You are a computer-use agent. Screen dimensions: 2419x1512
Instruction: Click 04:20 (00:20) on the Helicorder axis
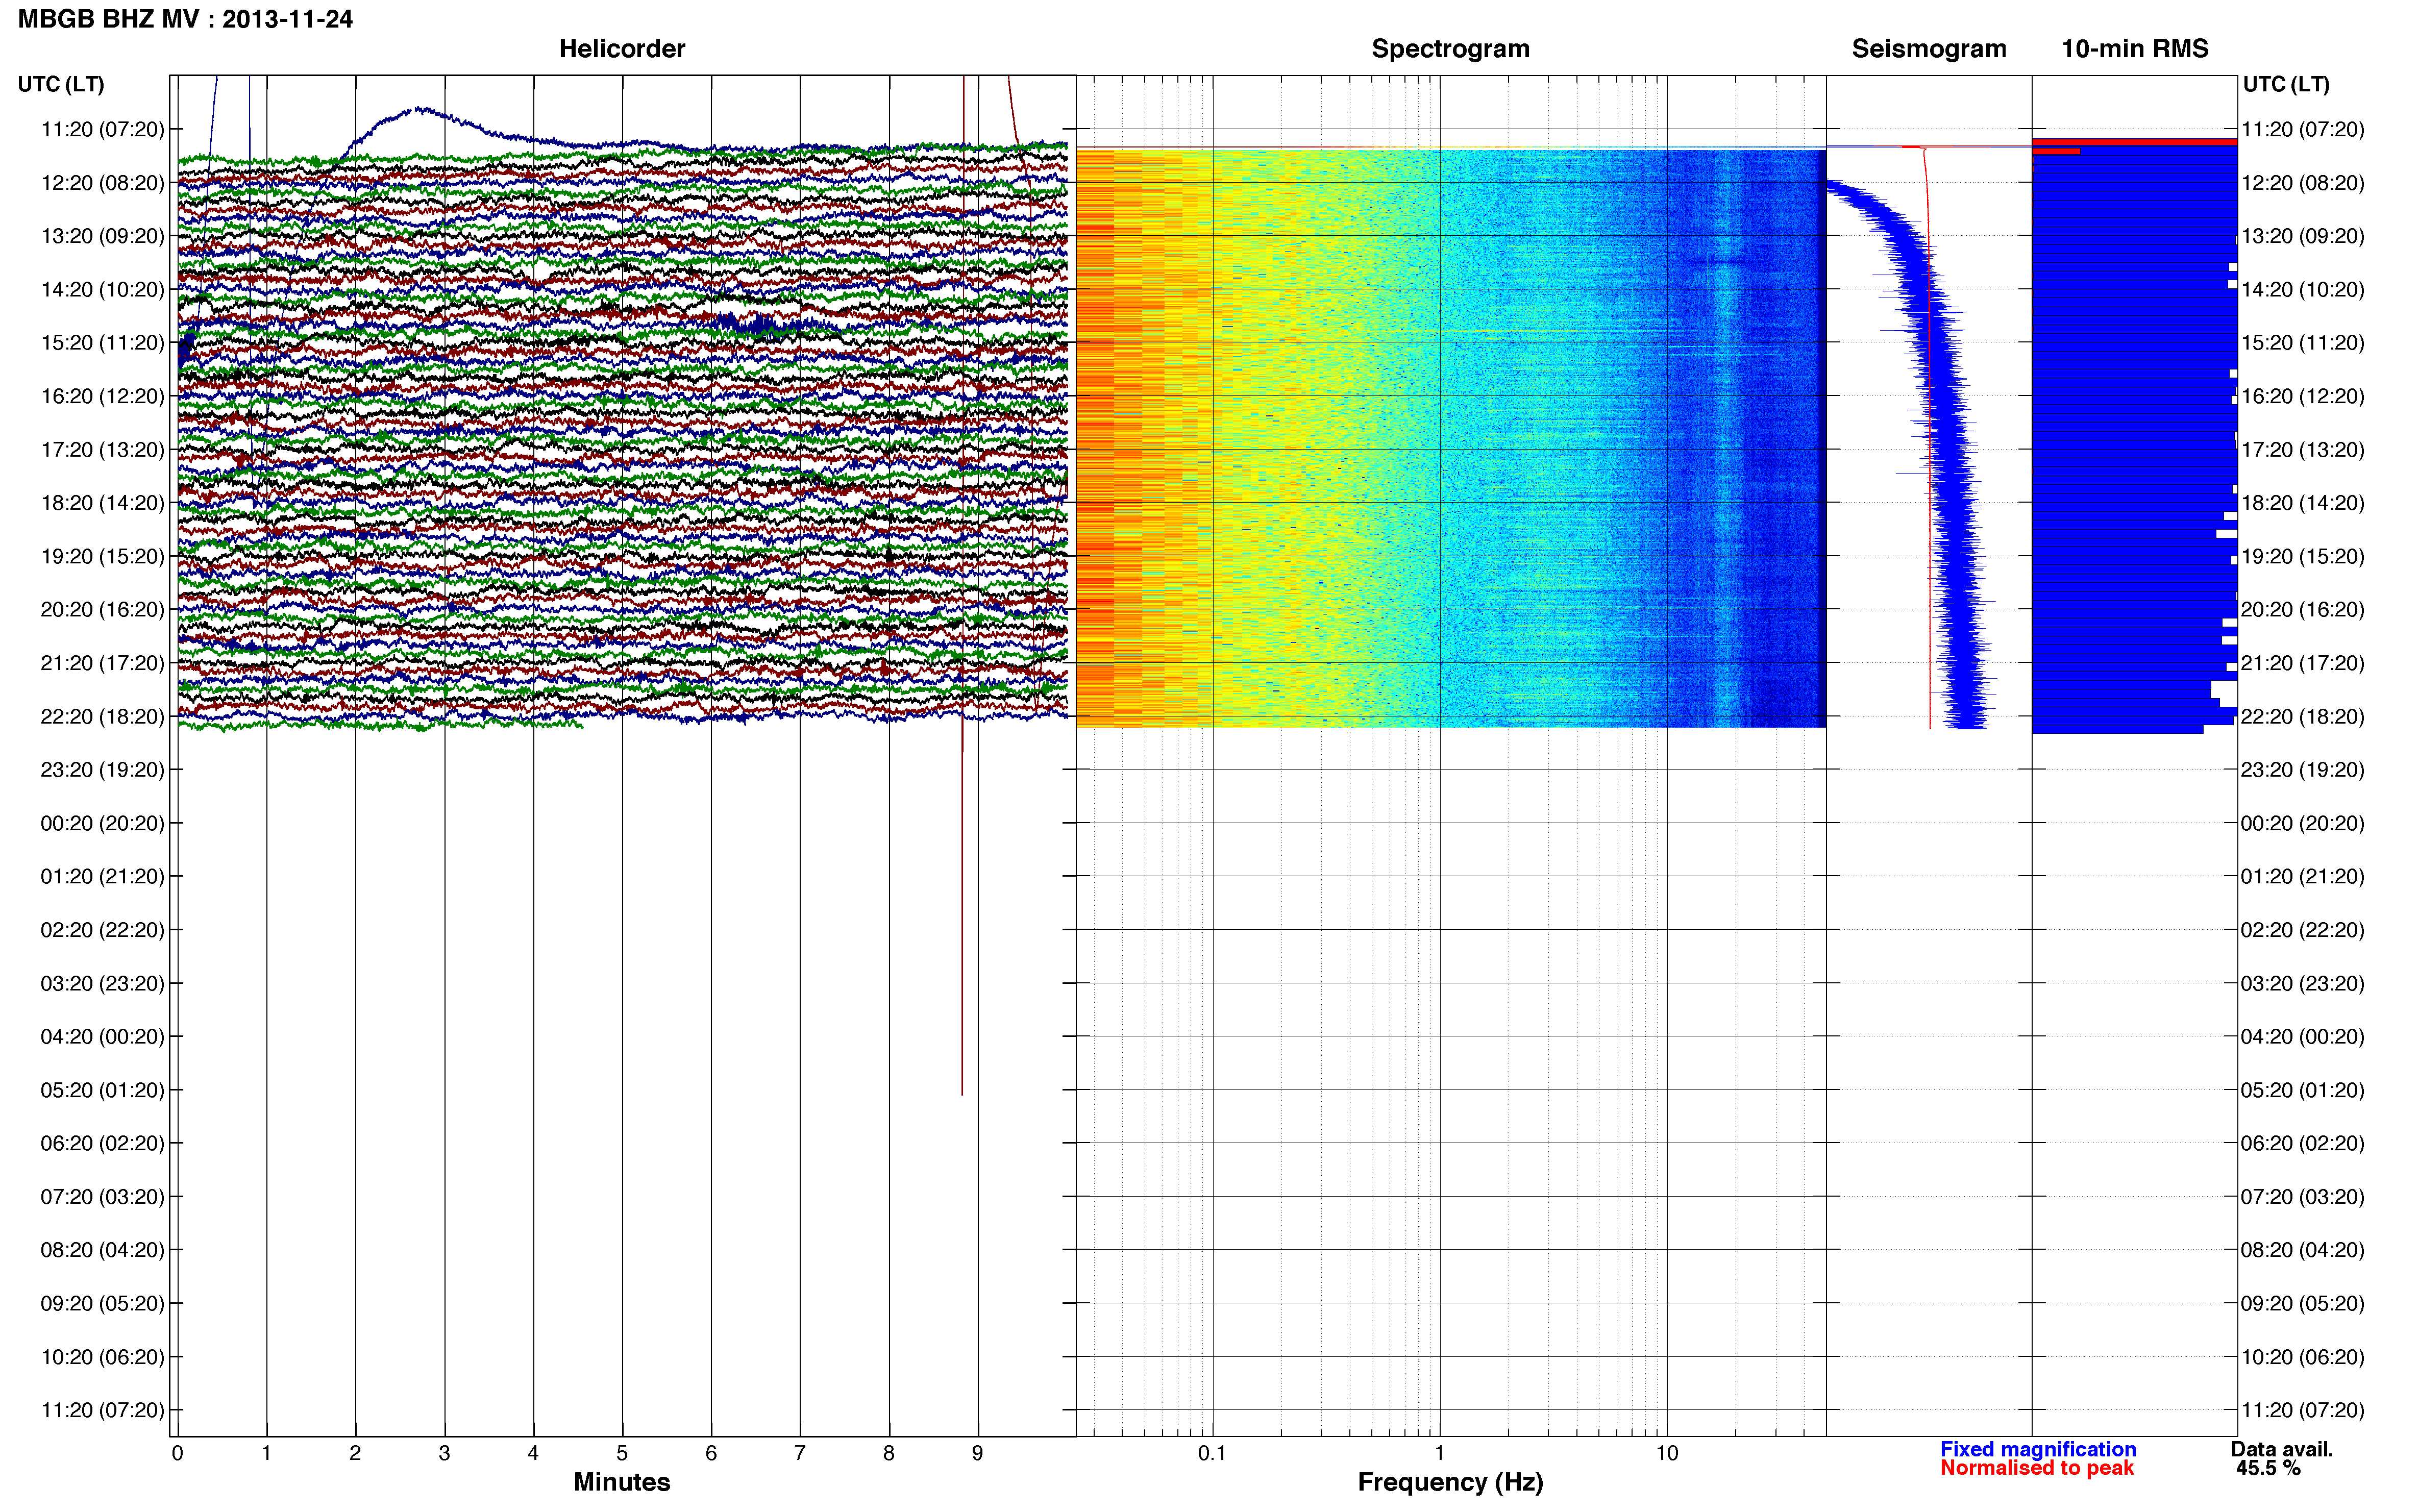(x=102, y=1036)
